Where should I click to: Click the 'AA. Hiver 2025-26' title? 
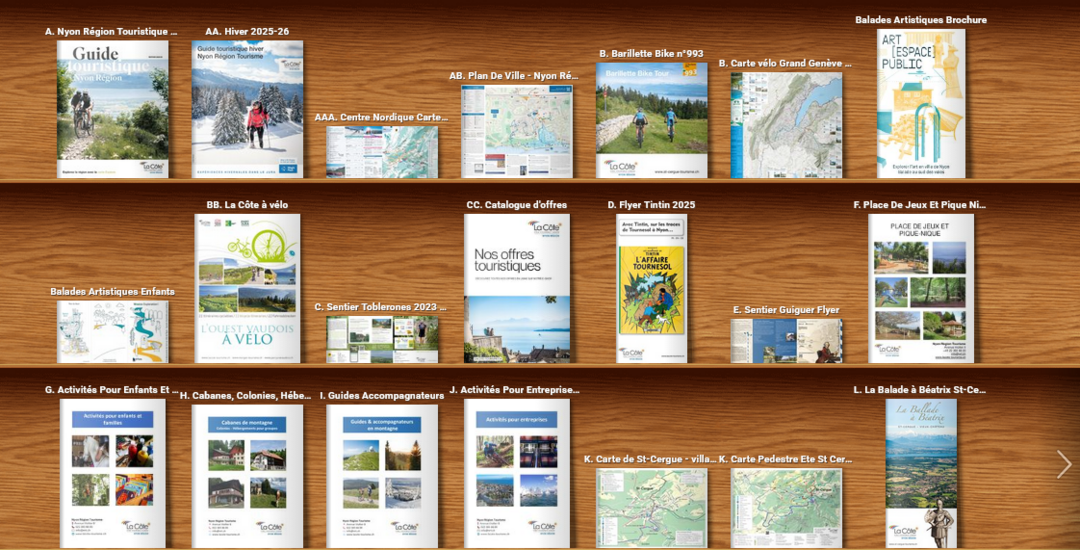click(247, 32)
